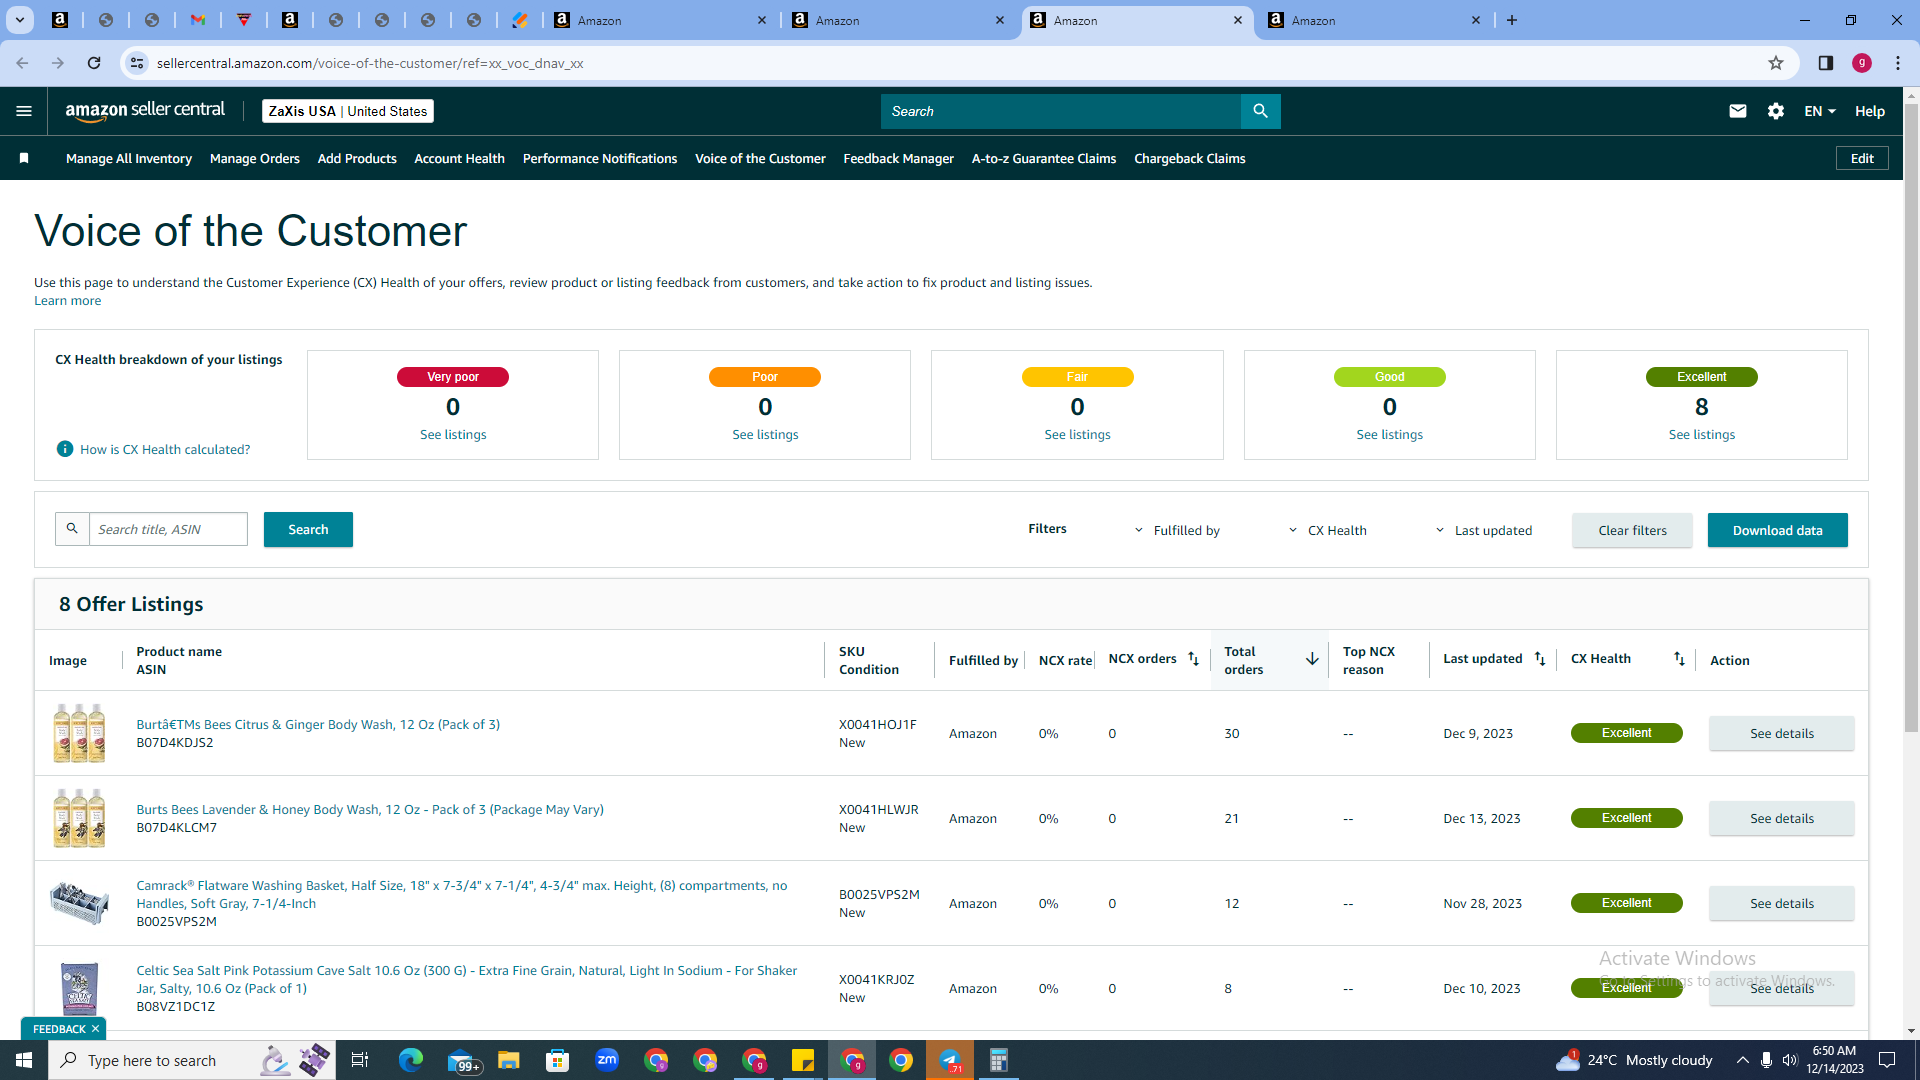Open the ZaXis USA United States account switcher
This screenshot has width=1920, height=1080.
tap(348, 111)
